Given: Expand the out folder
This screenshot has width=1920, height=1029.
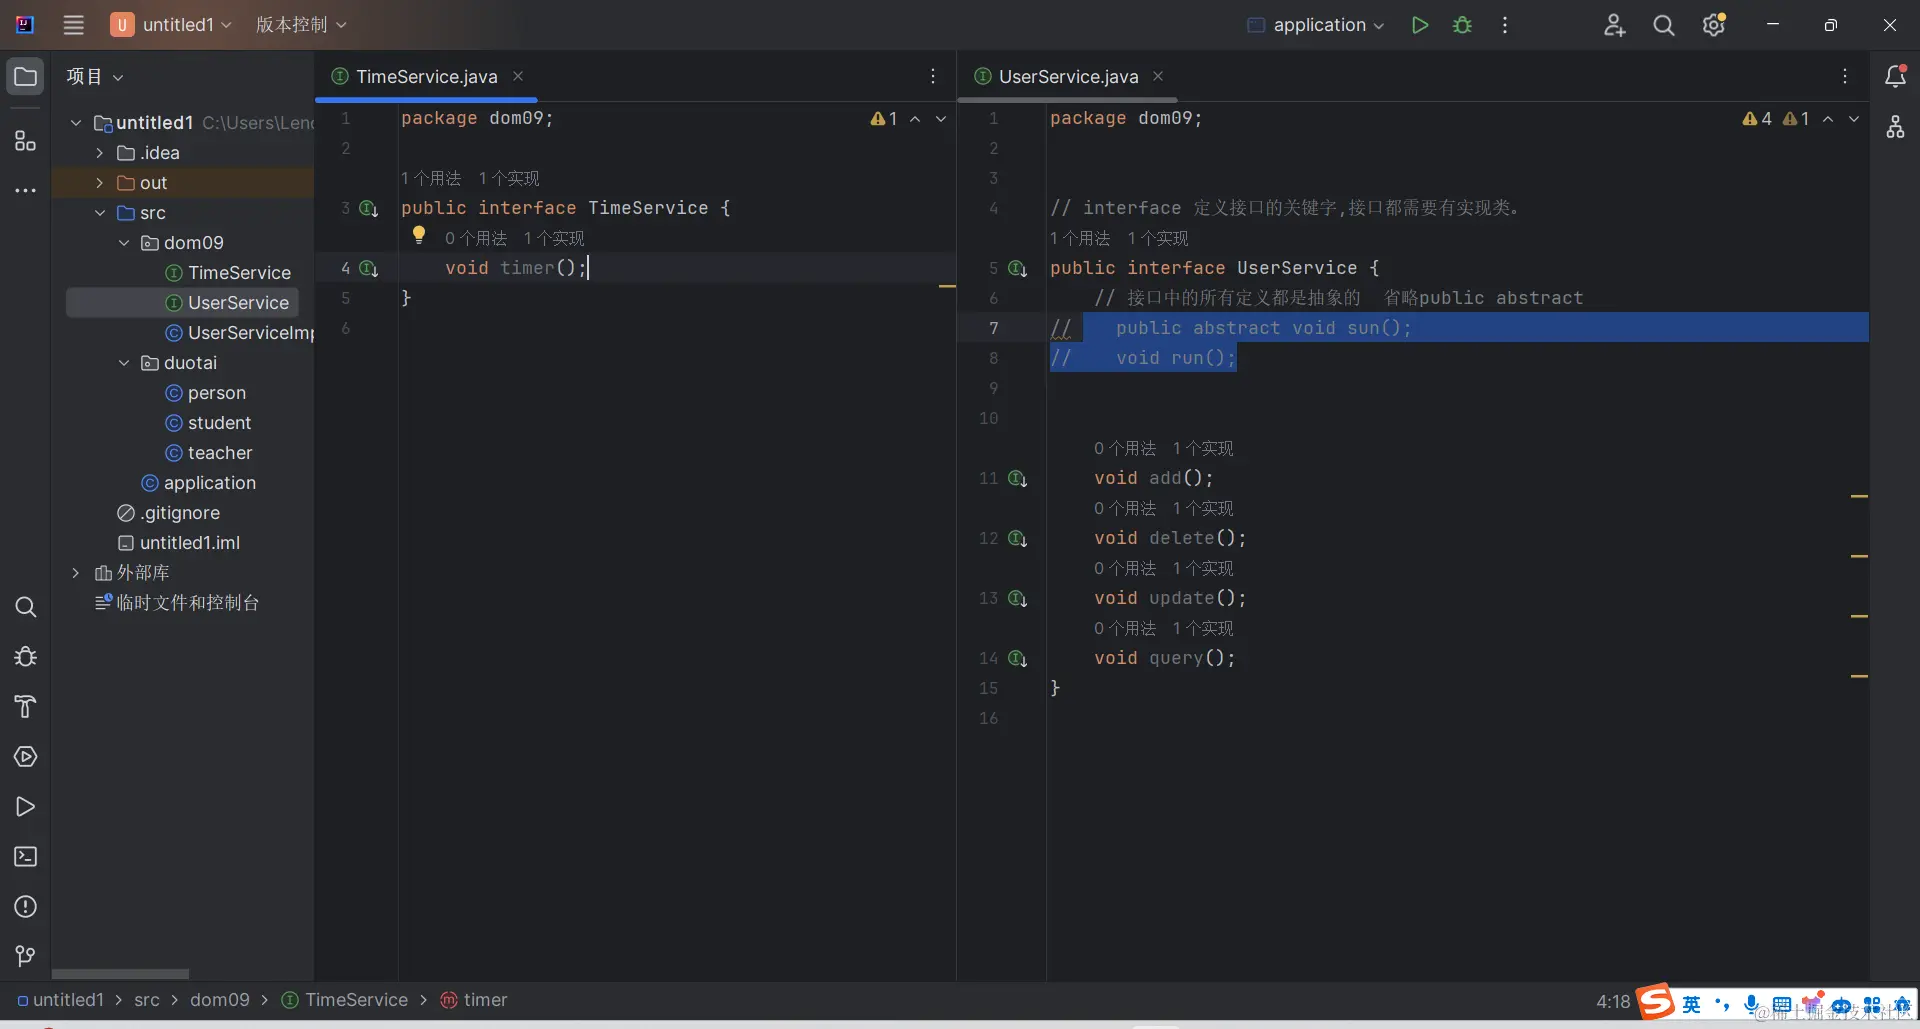Looking at the screenshot, I should point(100,183).
